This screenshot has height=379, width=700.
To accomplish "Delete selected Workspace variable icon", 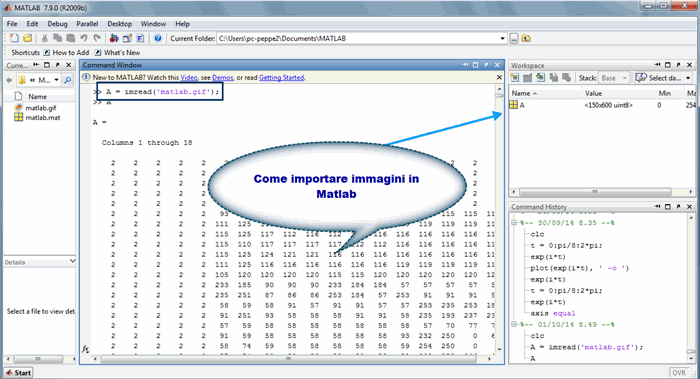I will [x=567, y=78].
